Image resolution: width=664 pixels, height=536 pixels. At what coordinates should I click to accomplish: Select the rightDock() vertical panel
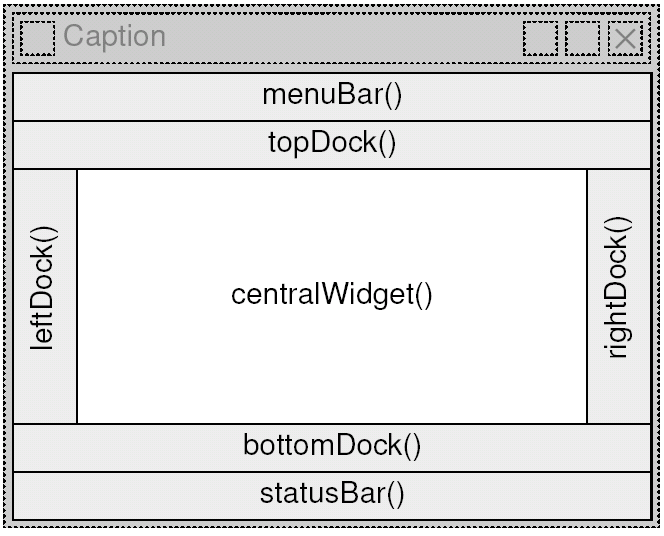[x=619, y=296]
